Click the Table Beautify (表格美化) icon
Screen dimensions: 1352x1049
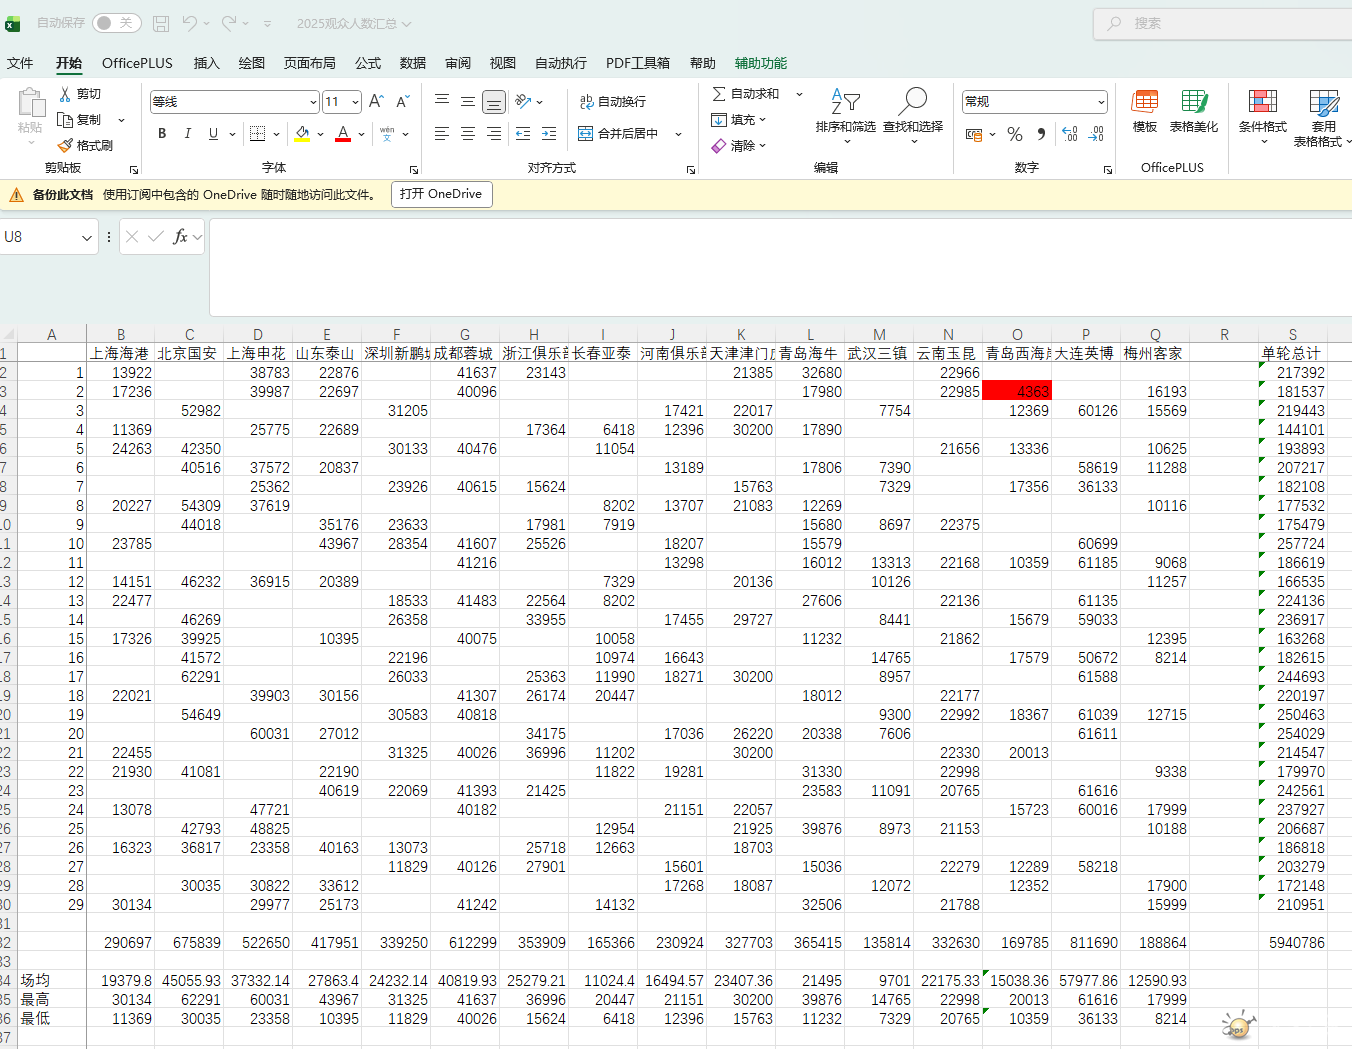[1193, 110]
